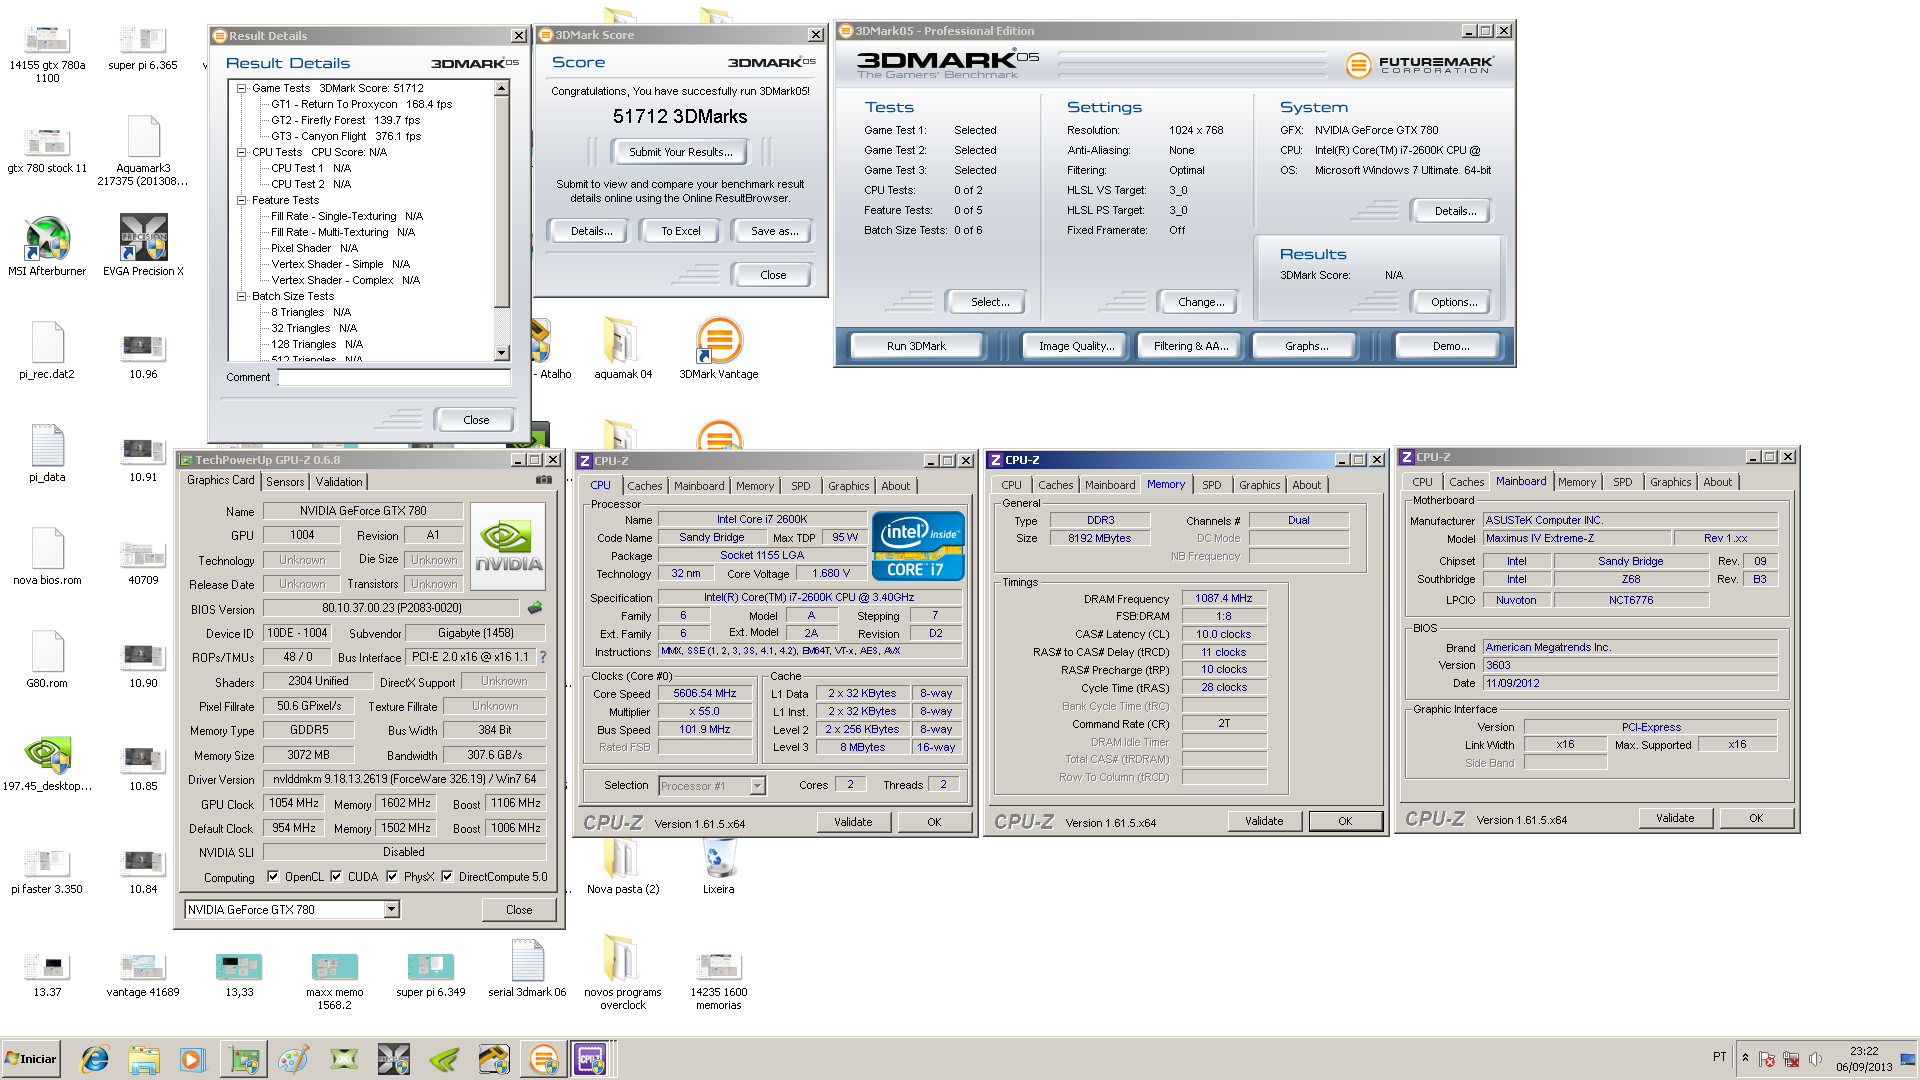
Task: Click the GPU-Z BIOS save chip icon
Action: (x=535, y=608)
